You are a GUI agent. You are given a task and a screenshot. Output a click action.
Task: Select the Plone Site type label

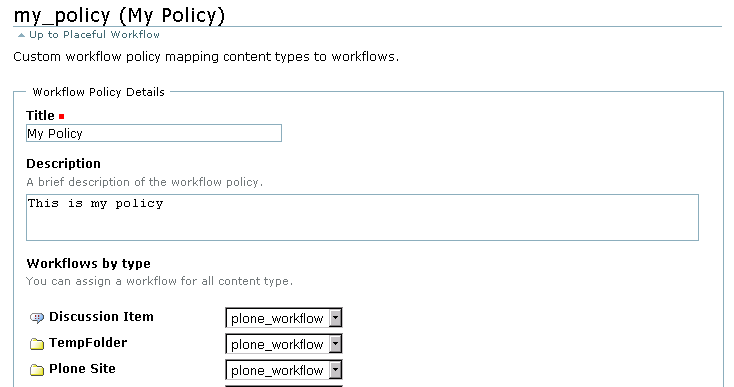click(x=82, y=369)
